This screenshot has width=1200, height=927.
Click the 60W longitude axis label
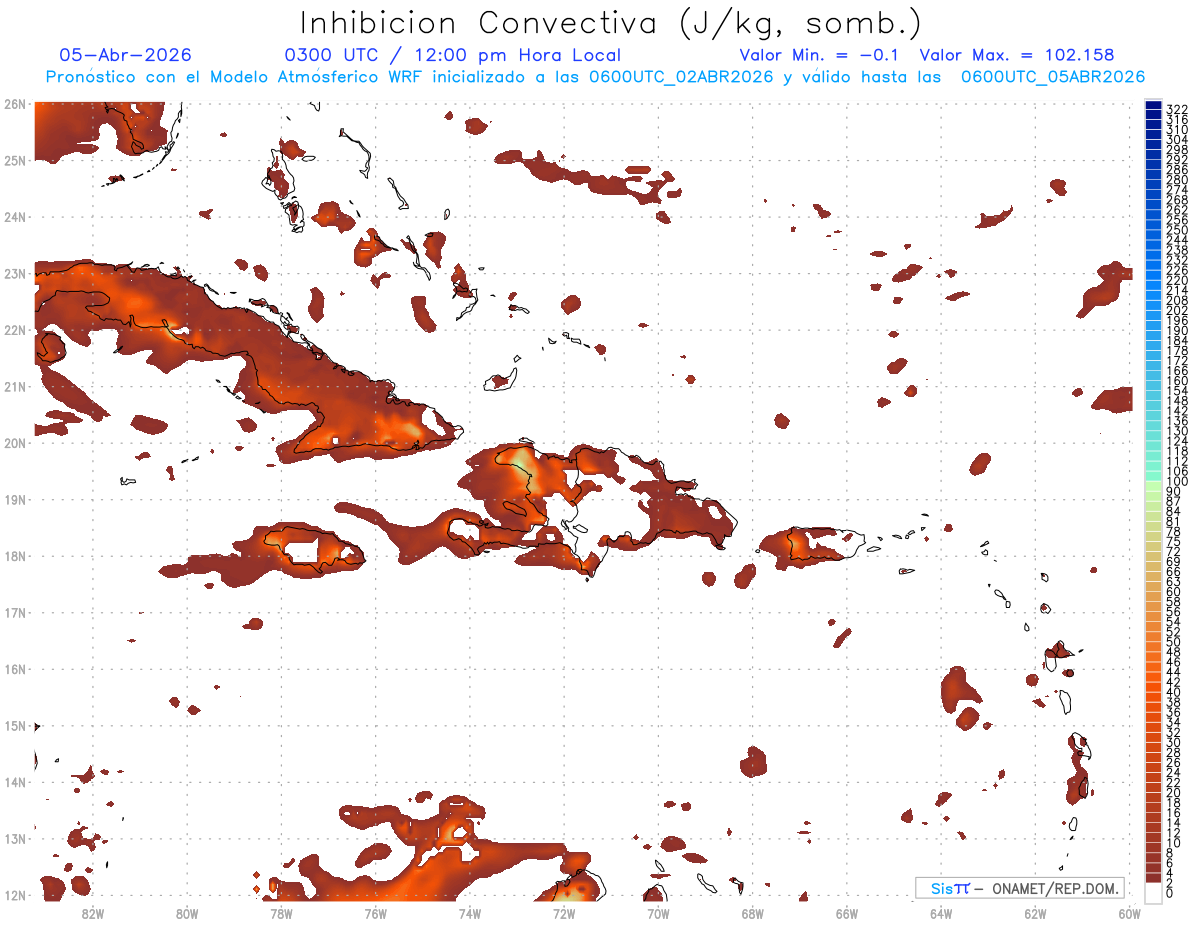coord(1130,912)
